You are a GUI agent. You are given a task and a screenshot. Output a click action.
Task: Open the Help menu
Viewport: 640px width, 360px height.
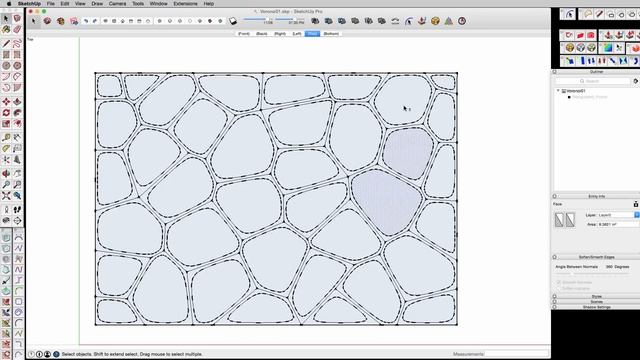click(x=209, y=4)
